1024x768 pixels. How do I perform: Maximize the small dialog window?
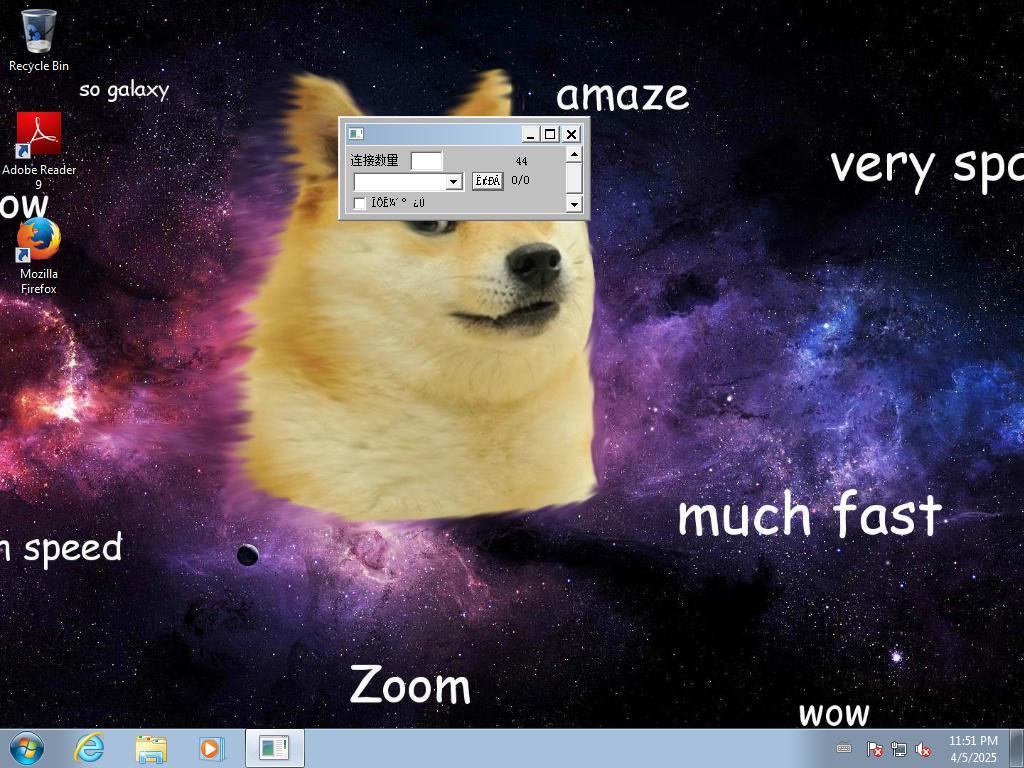click(550, 135)
